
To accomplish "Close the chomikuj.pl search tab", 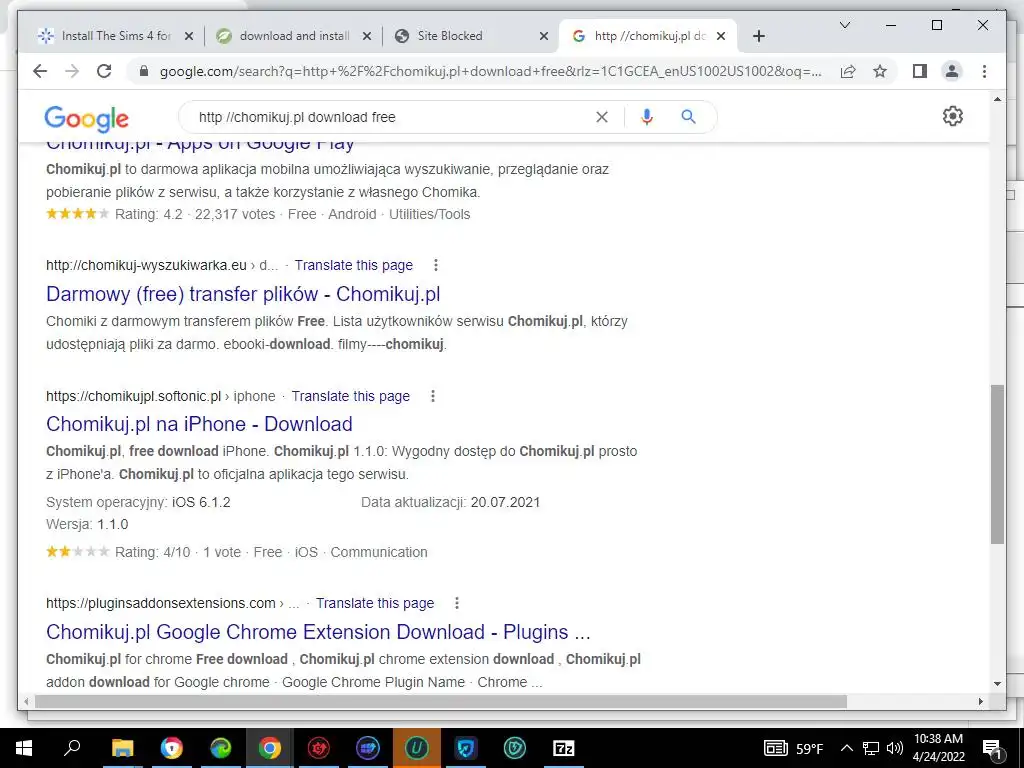I will tap(721, 36).
